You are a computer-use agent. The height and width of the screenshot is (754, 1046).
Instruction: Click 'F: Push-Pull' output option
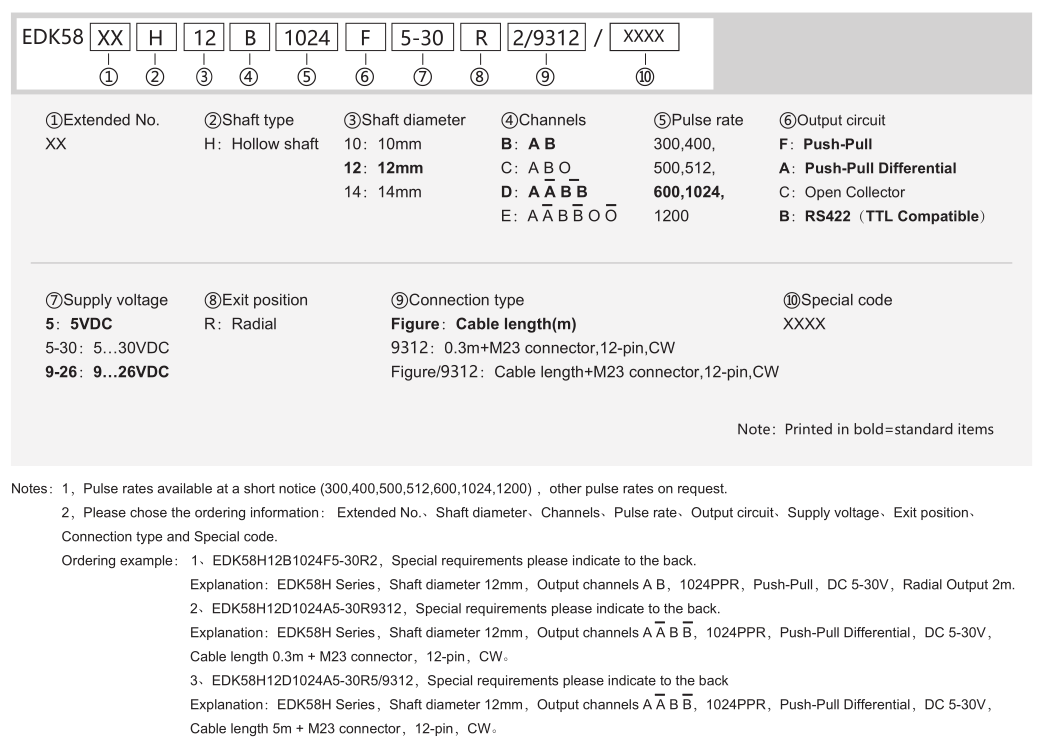pos(826,144)
